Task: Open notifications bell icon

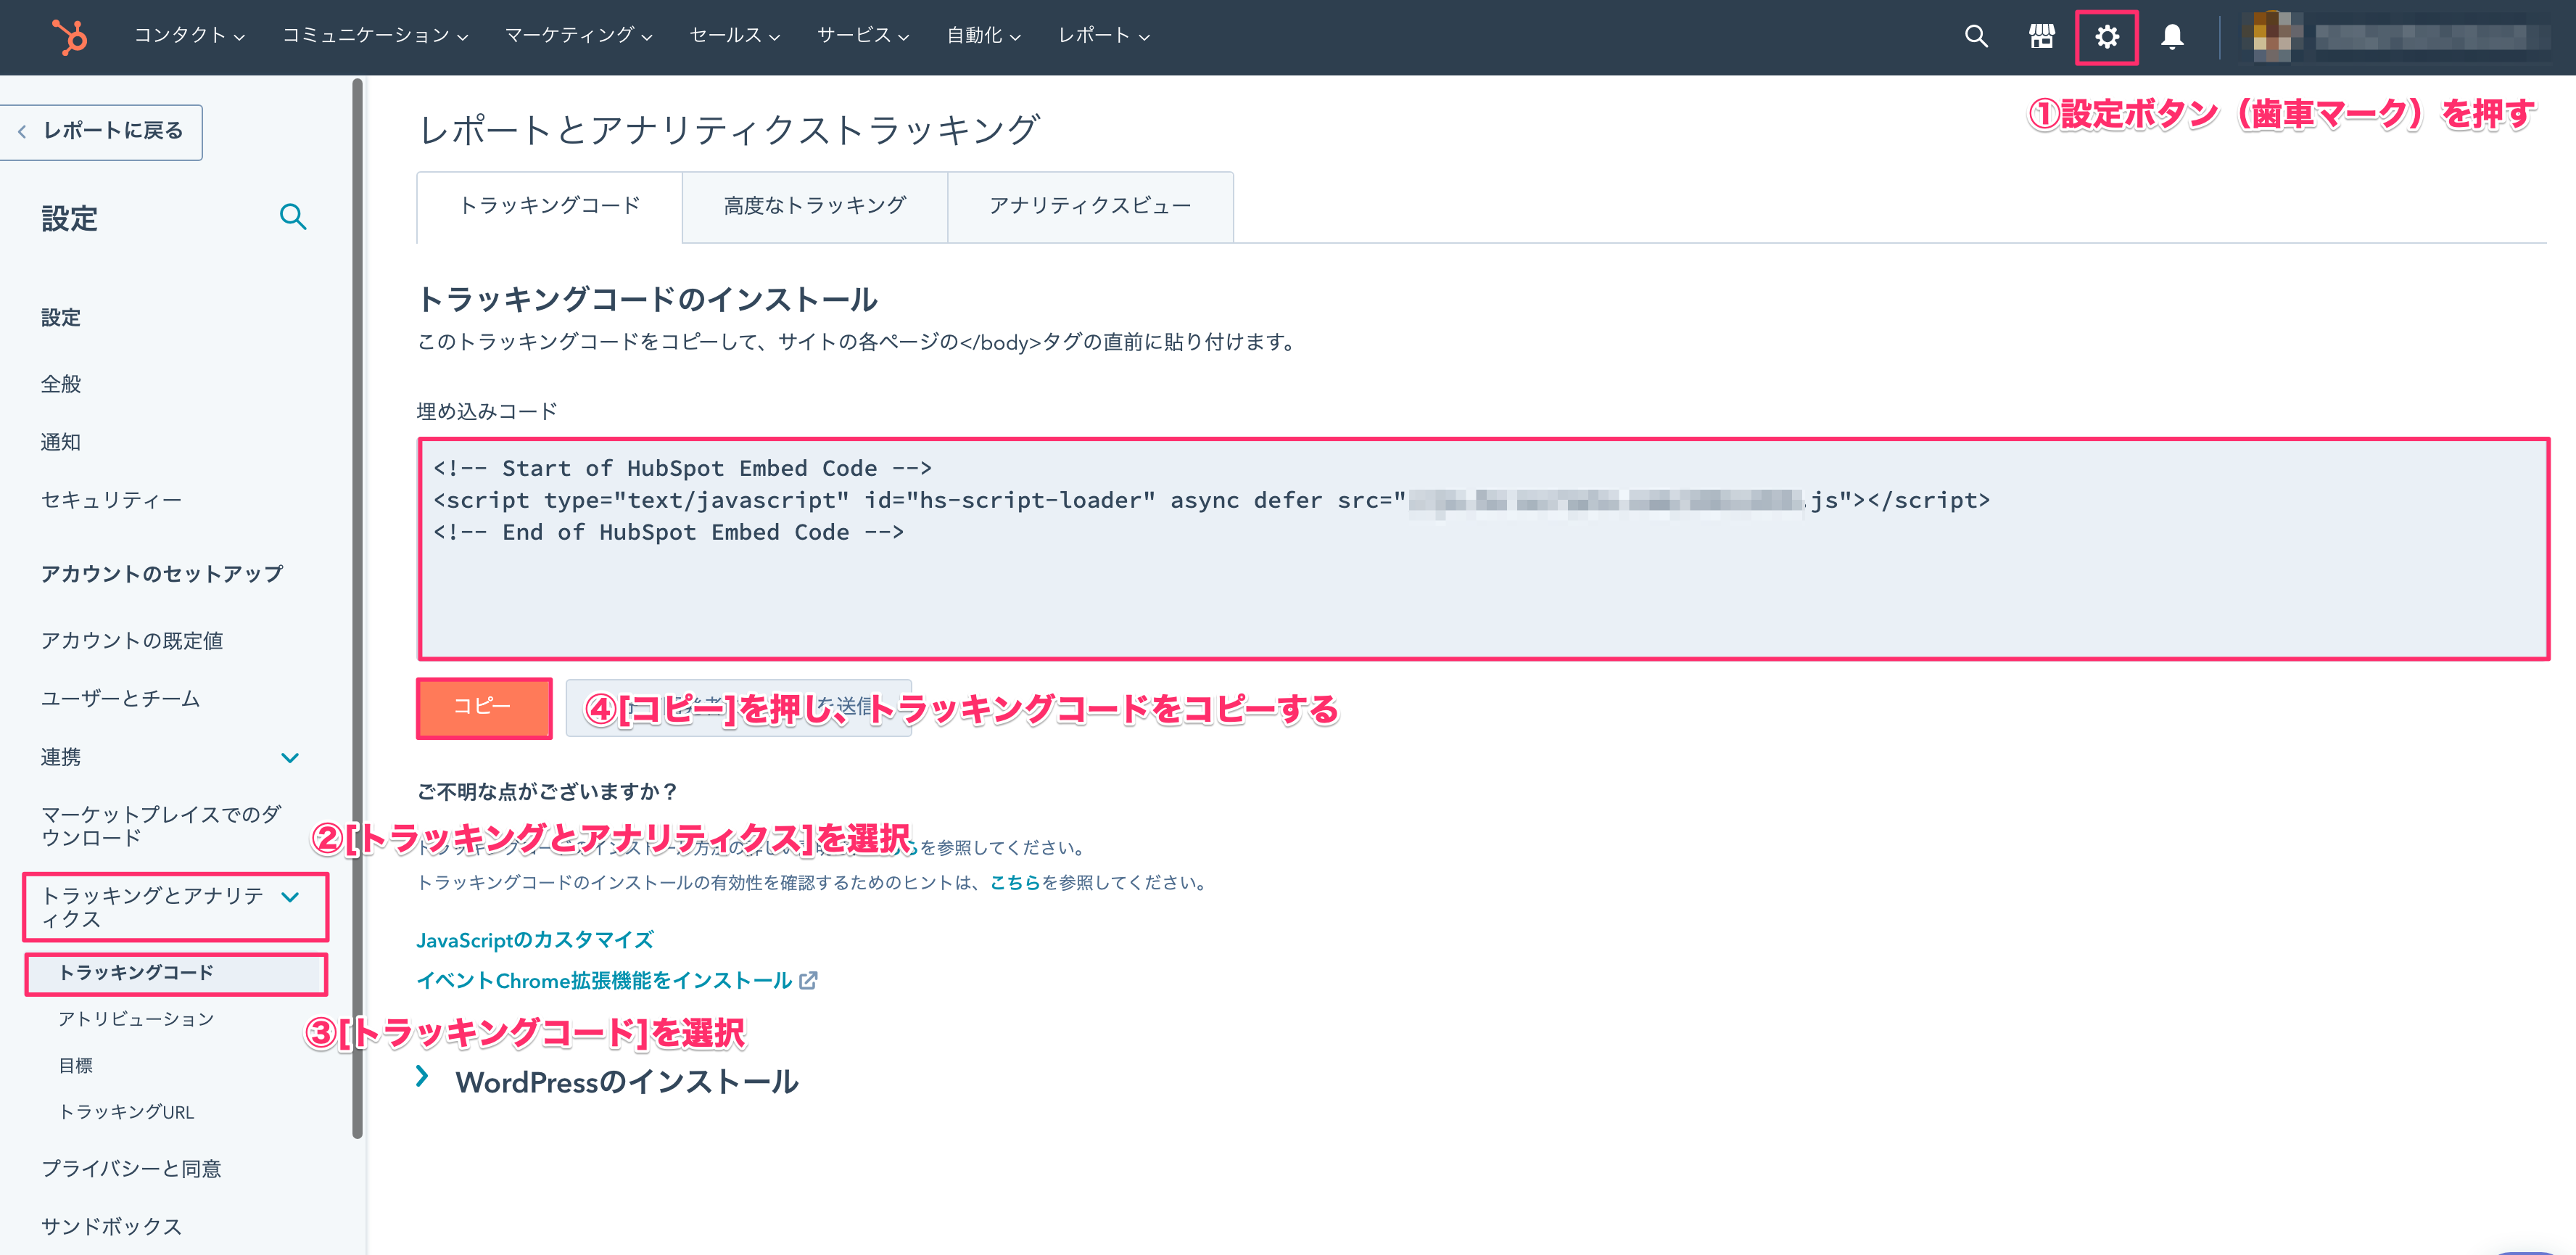Action: point(2171,37)
